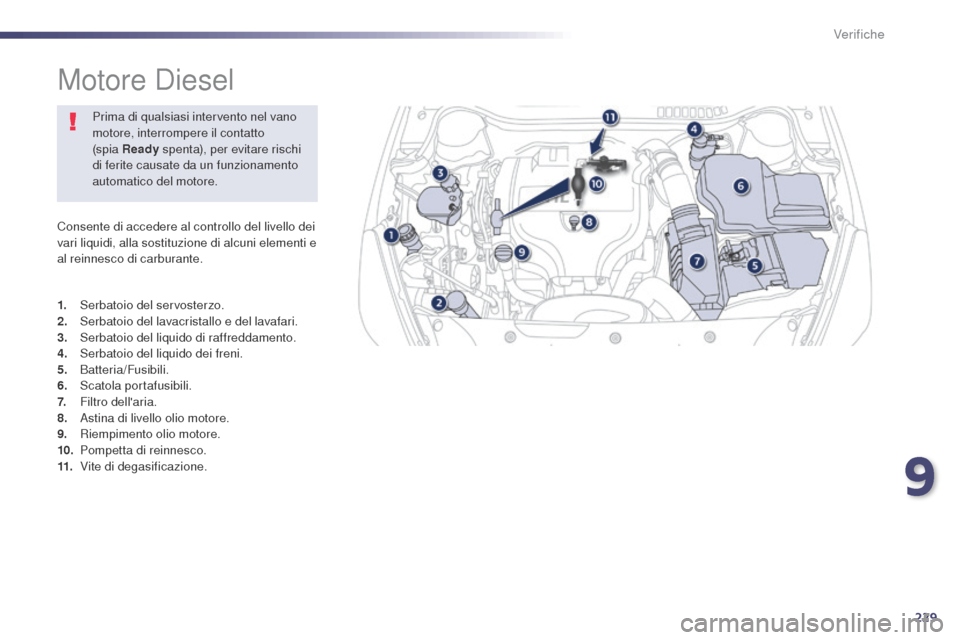960x640 pixels.
Task: Click list item 'Serbatoio del servosterzo.'
Action: 152,305
